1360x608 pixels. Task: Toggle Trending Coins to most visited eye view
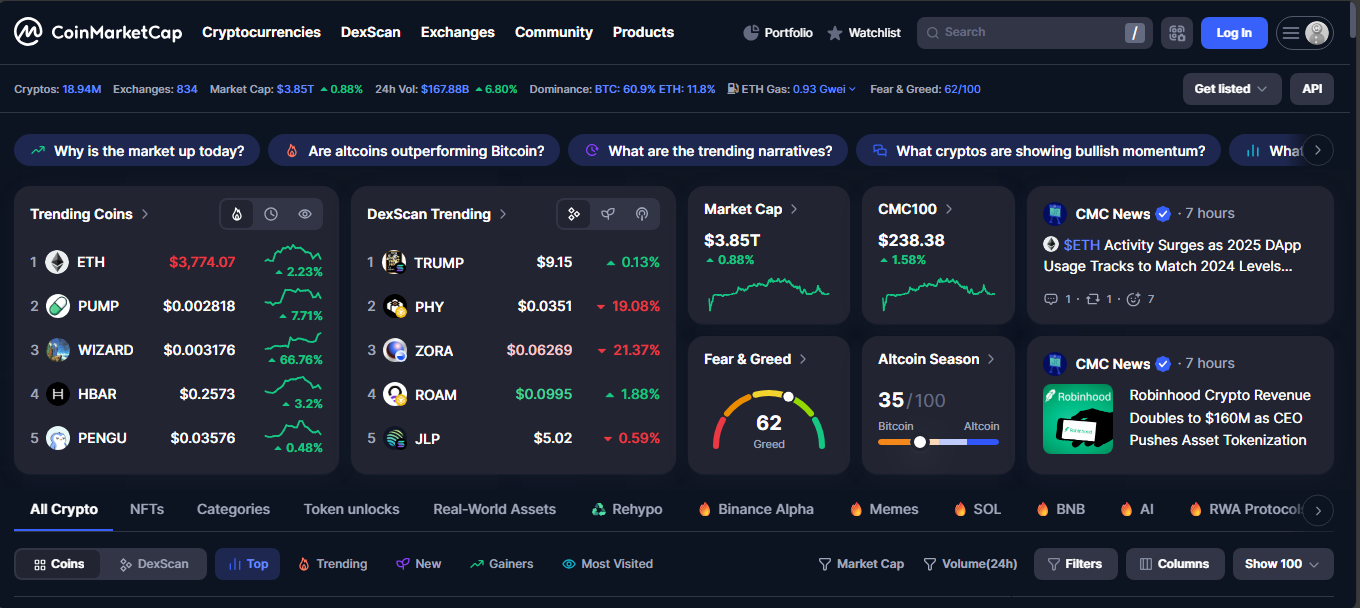305,214
